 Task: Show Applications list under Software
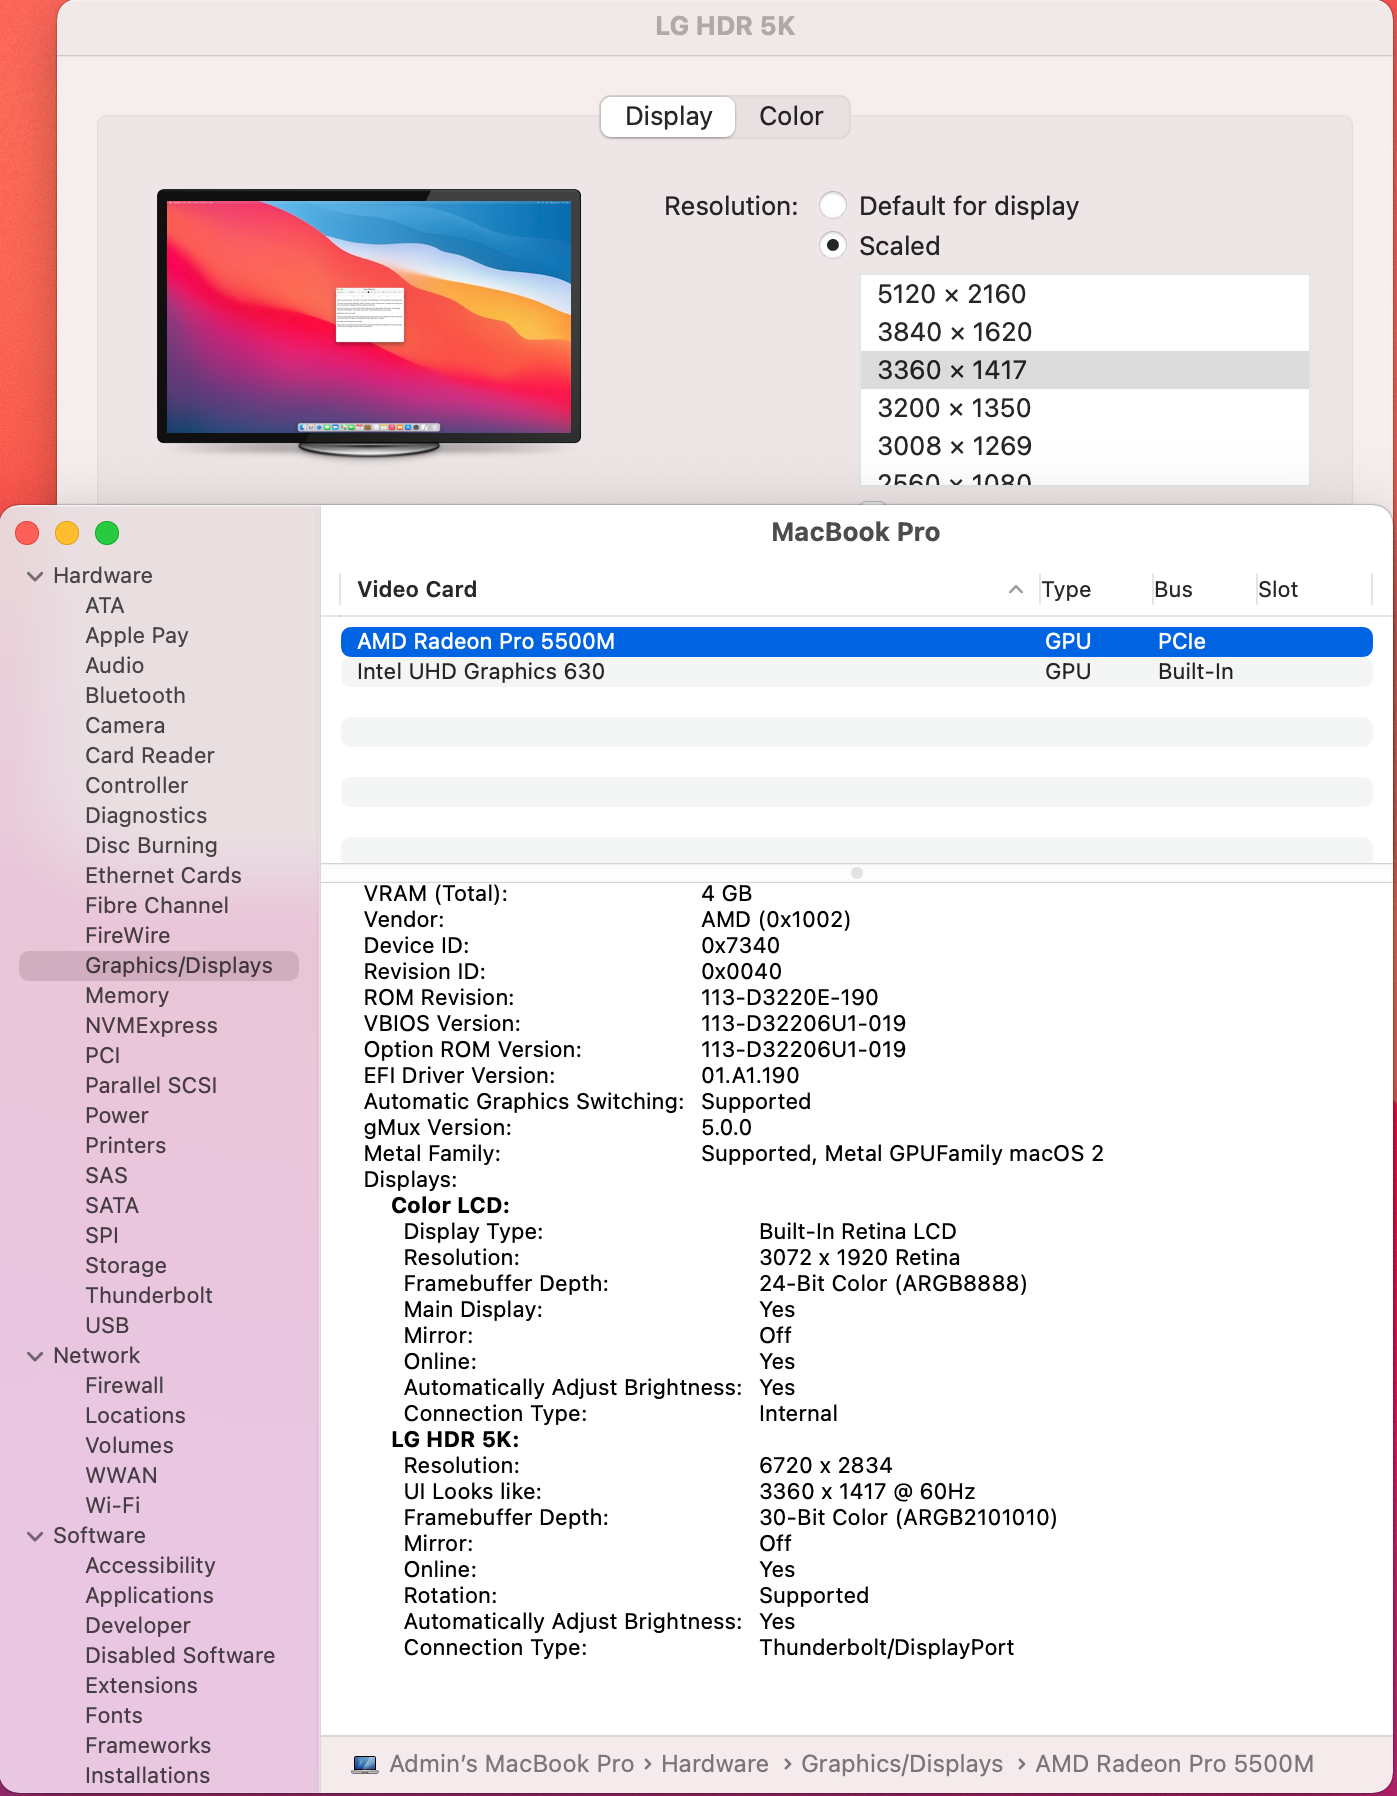(x=149, y=1596)
